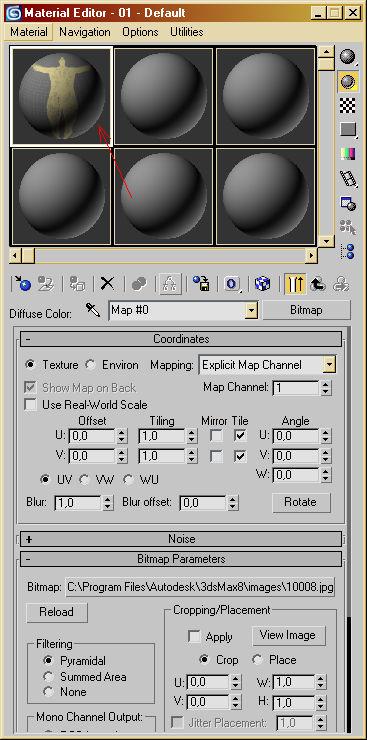Enable the Cropping Apply checkbox
The height and width of the screenshot is (740, 367).
pos(194,636)
